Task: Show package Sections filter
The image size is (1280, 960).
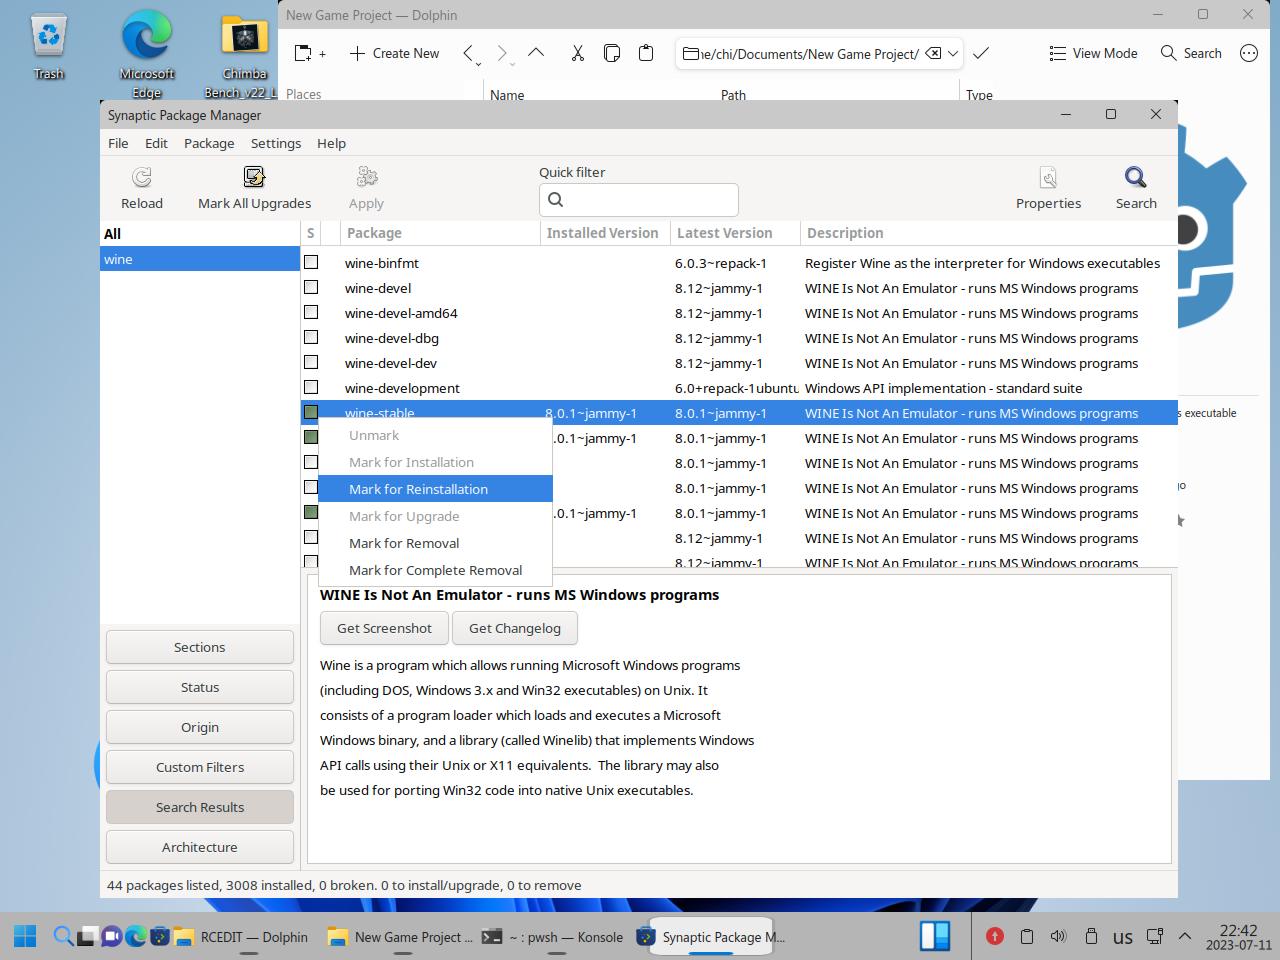Action: click(200, 647)
